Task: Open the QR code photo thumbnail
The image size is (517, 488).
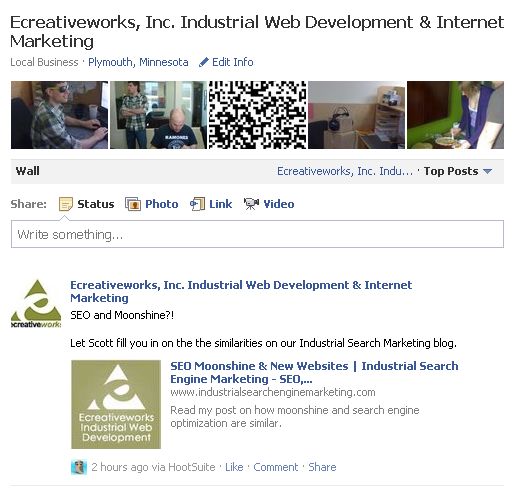Action: (x=257, y=115)
